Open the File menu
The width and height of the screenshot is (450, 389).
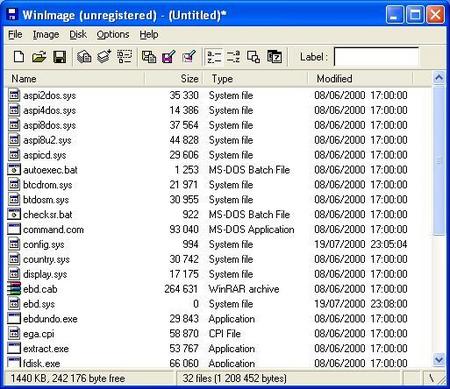(15, 34)
